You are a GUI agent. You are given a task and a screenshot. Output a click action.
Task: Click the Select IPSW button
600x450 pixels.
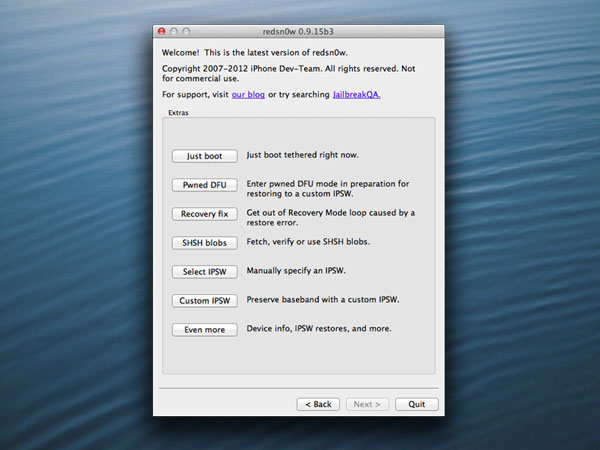204,272
